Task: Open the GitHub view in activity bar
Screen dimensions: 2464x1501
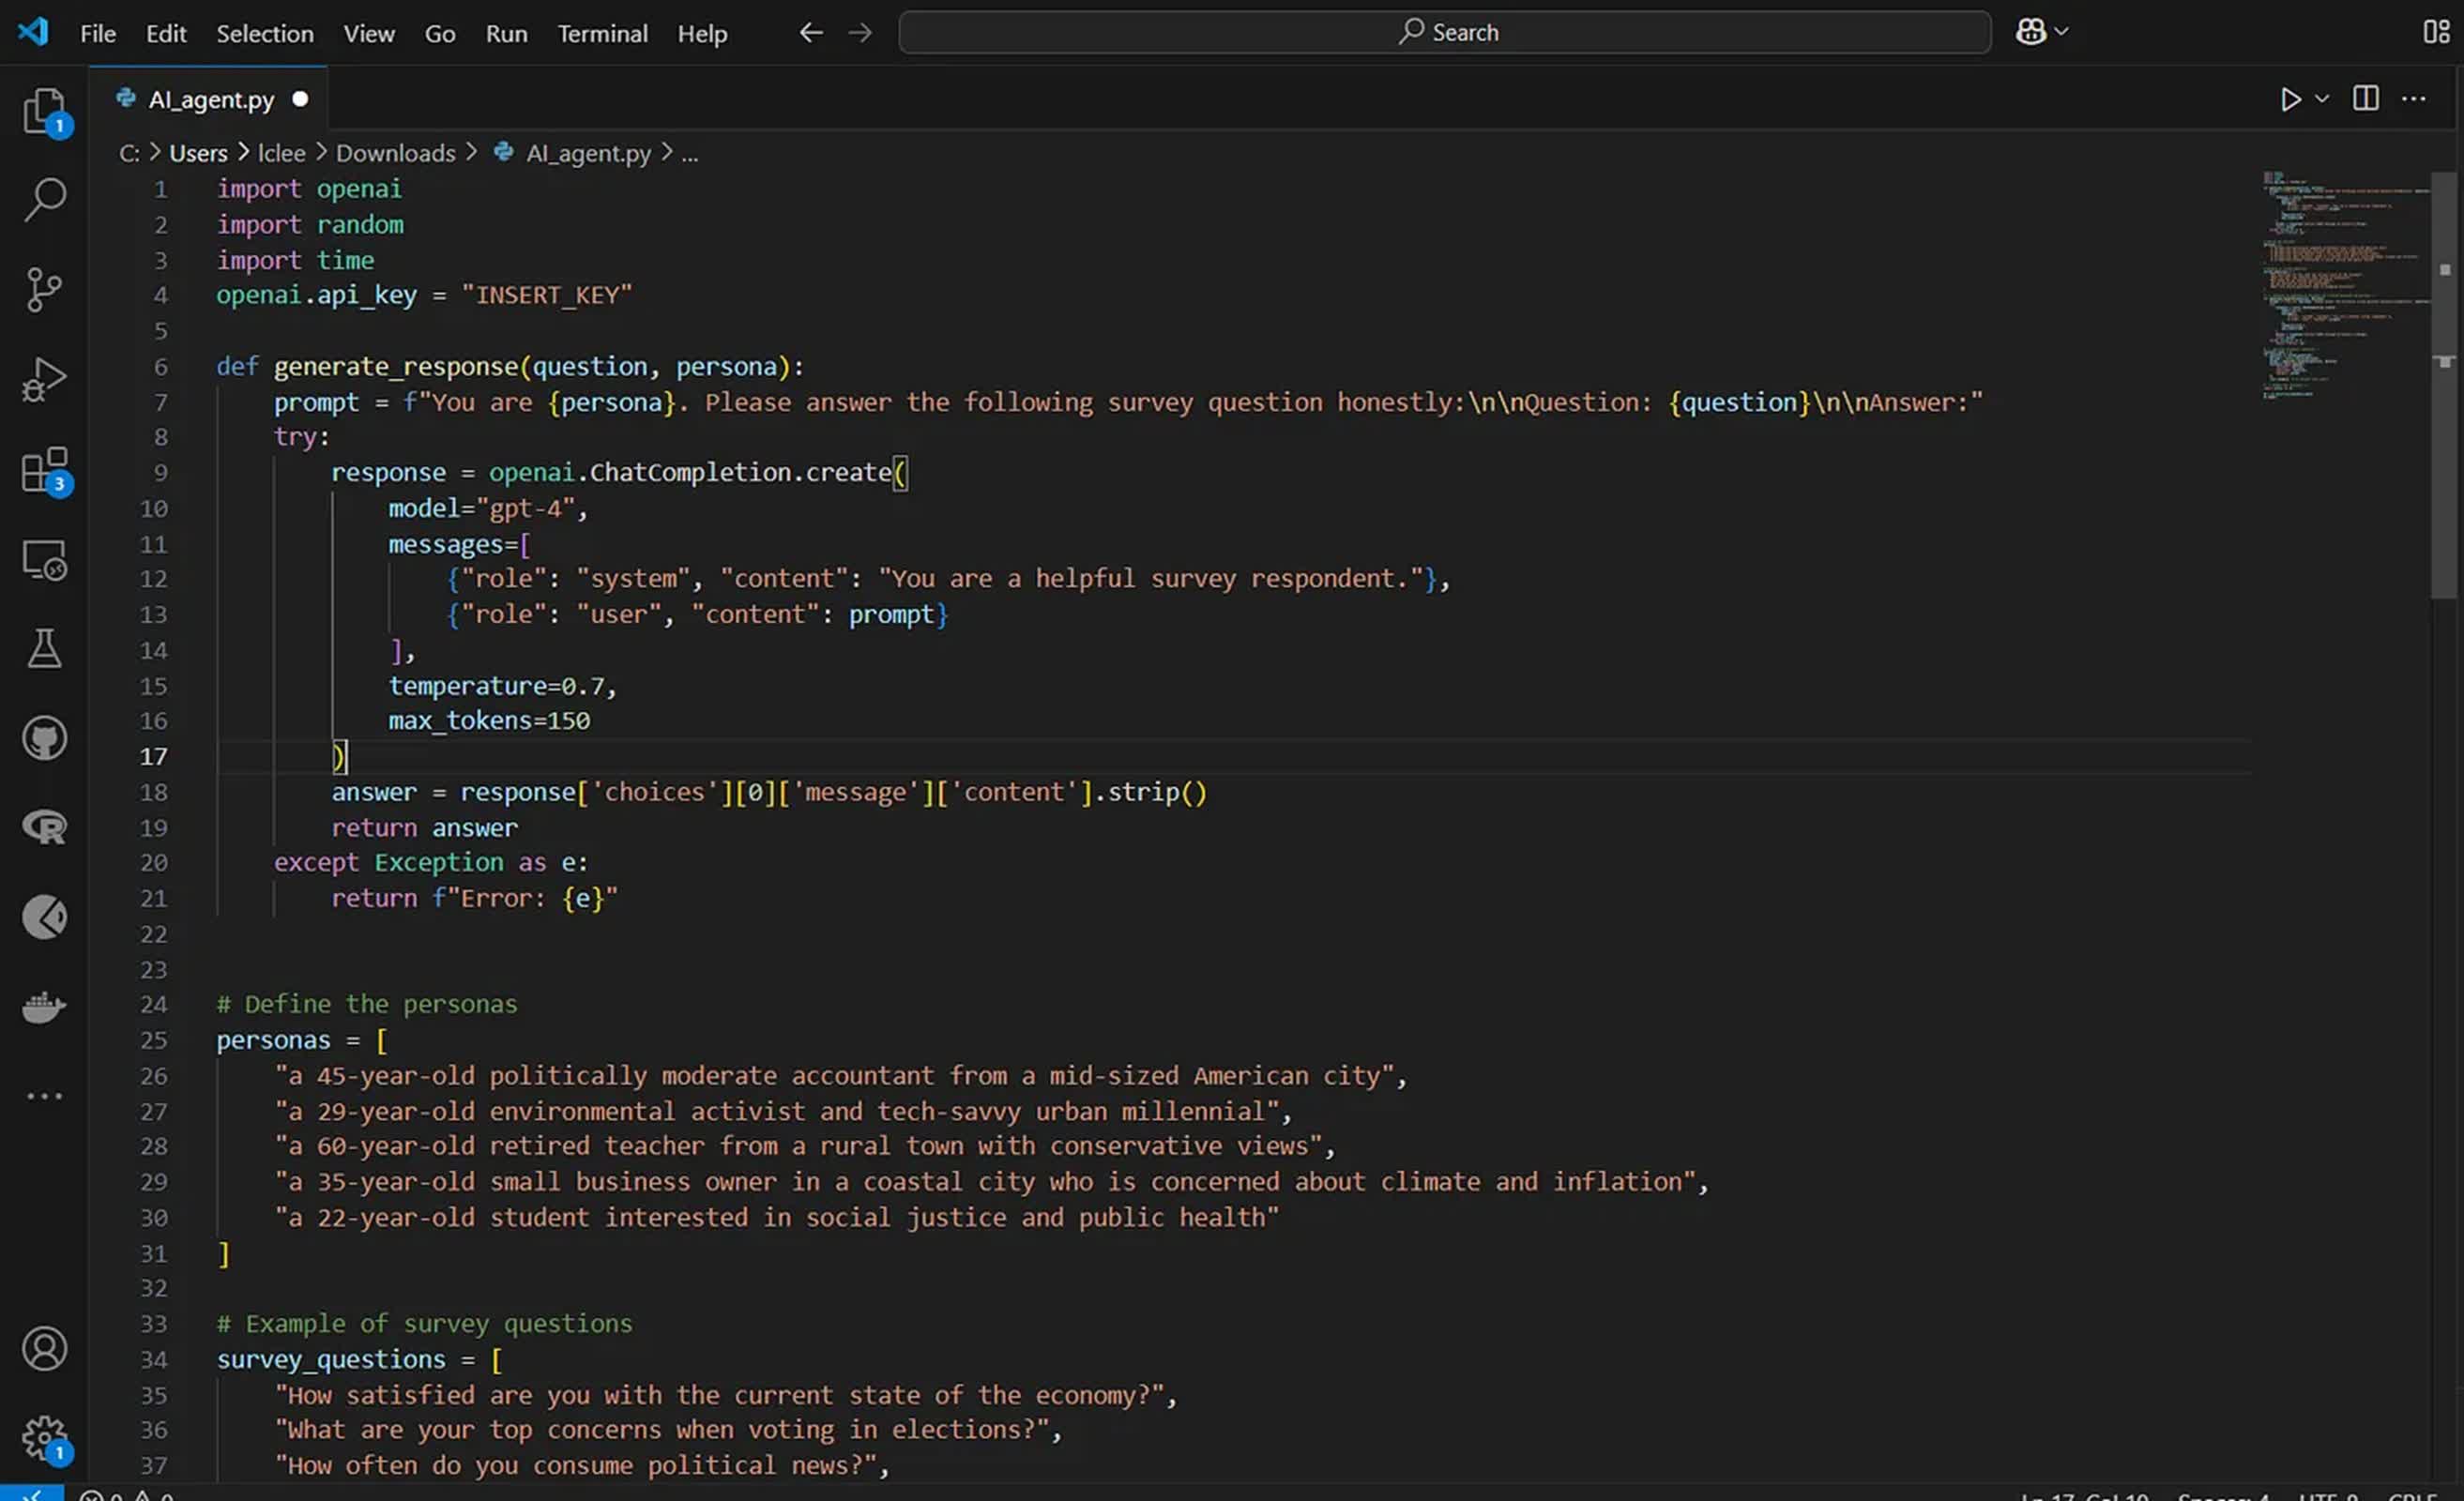Action: coord(44,738)
